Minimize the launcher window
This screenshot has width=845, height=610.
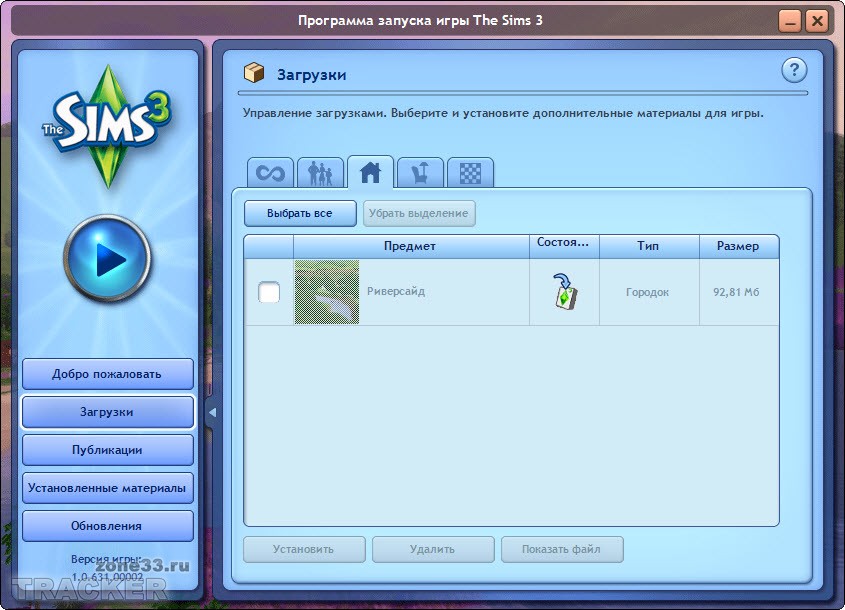coord(790,22)
